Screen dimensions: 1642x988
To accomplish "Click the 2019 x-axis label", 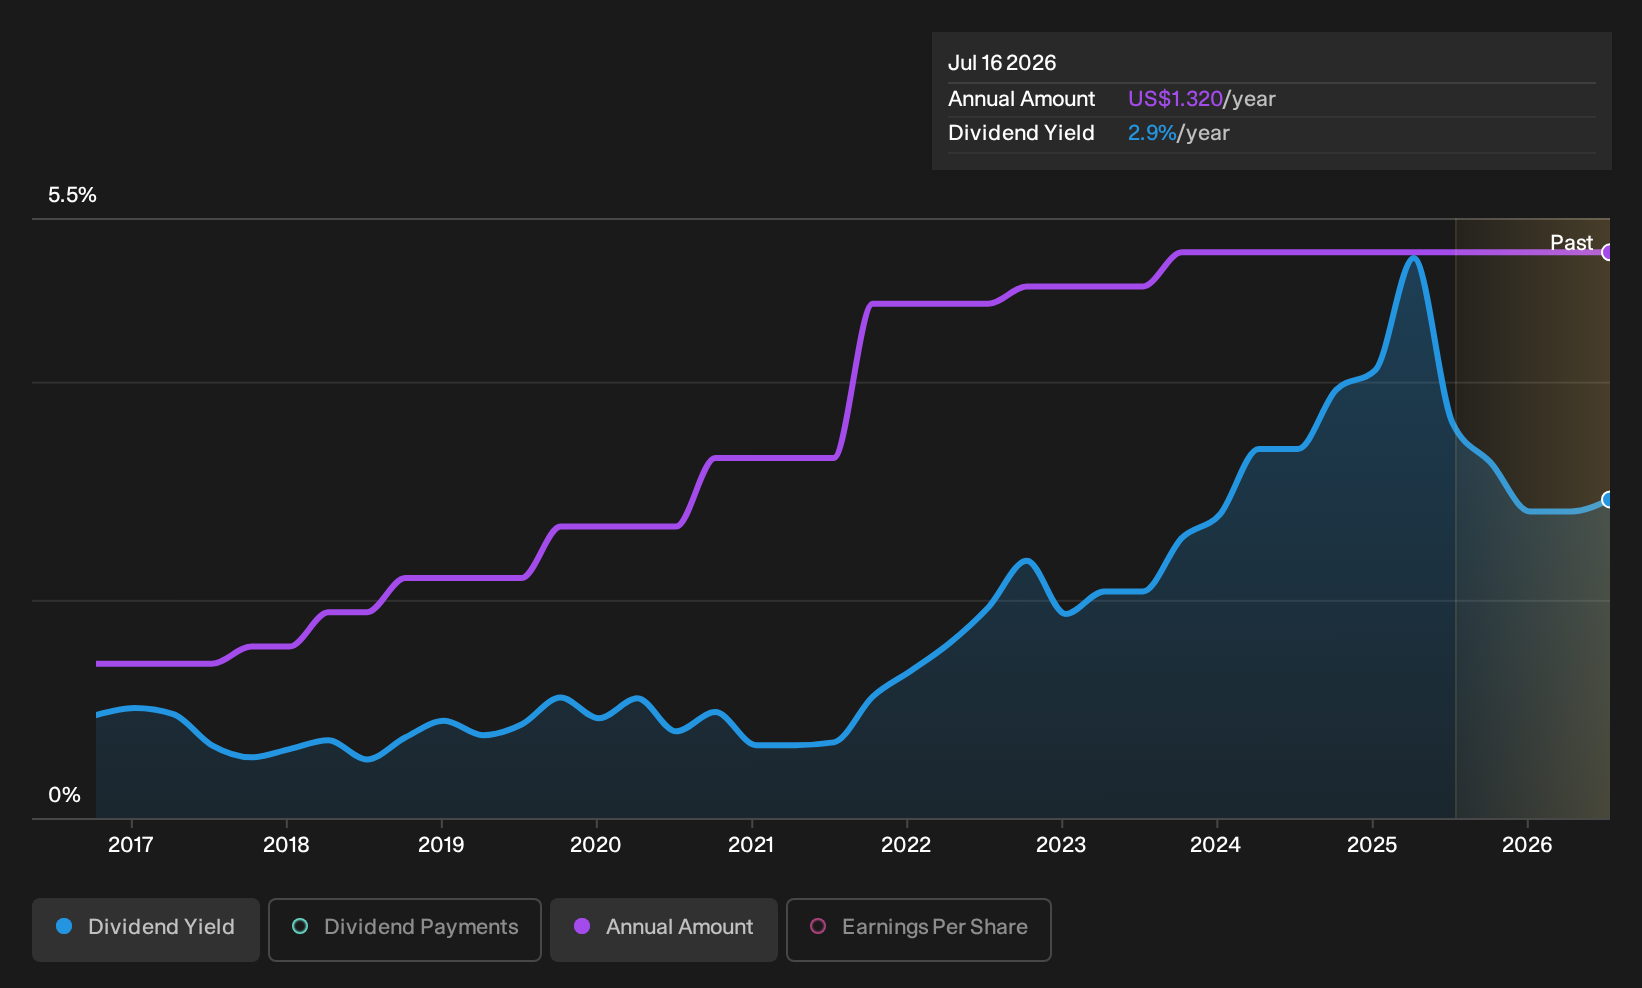I will point(441,845).
